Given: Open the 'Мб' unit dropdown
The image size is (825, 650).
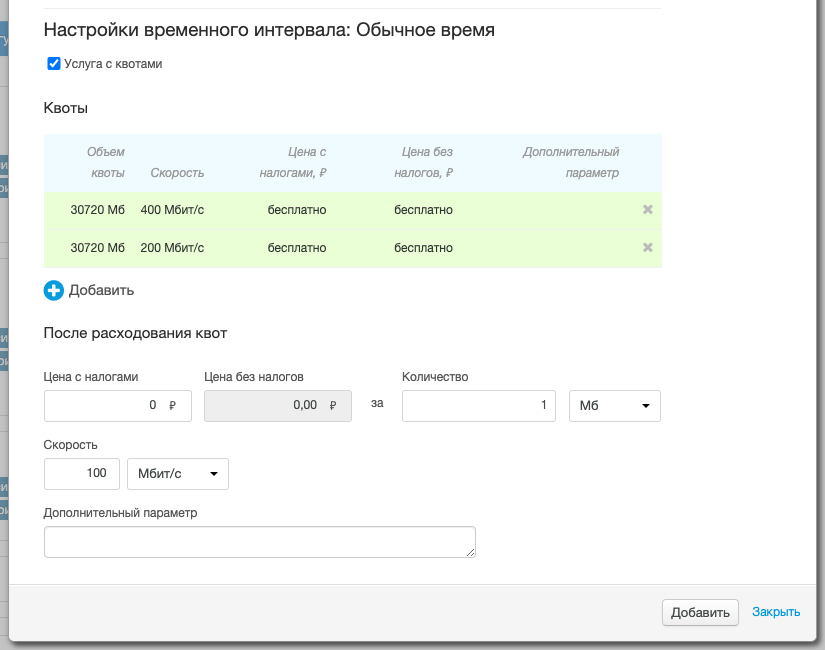Looking at the screenshot, I should pyautogui.click(x=615, y=406).
